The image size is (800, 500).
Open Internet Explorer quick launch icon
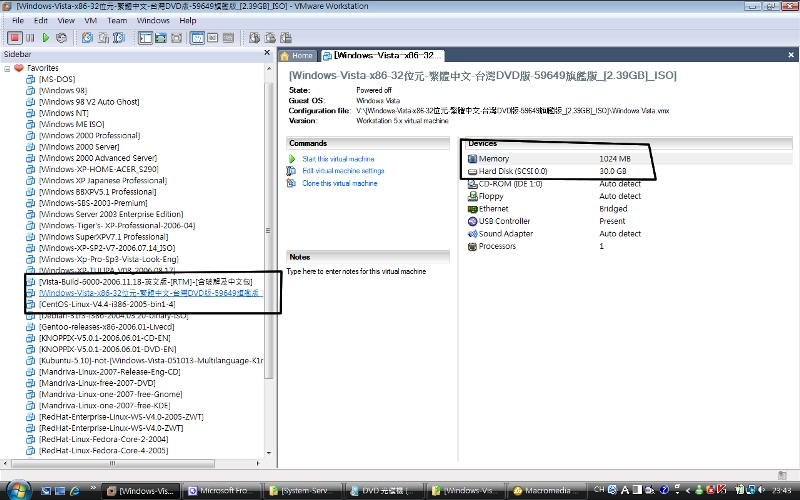[74, 491]
